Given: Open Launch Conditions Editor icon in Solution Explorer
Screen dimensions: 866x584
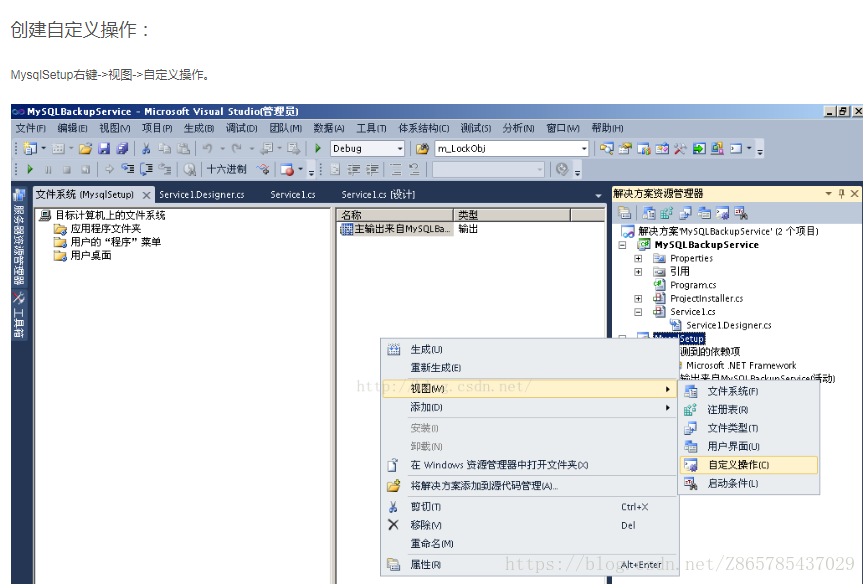Looking at the screenshot, I should click(741, 213).
